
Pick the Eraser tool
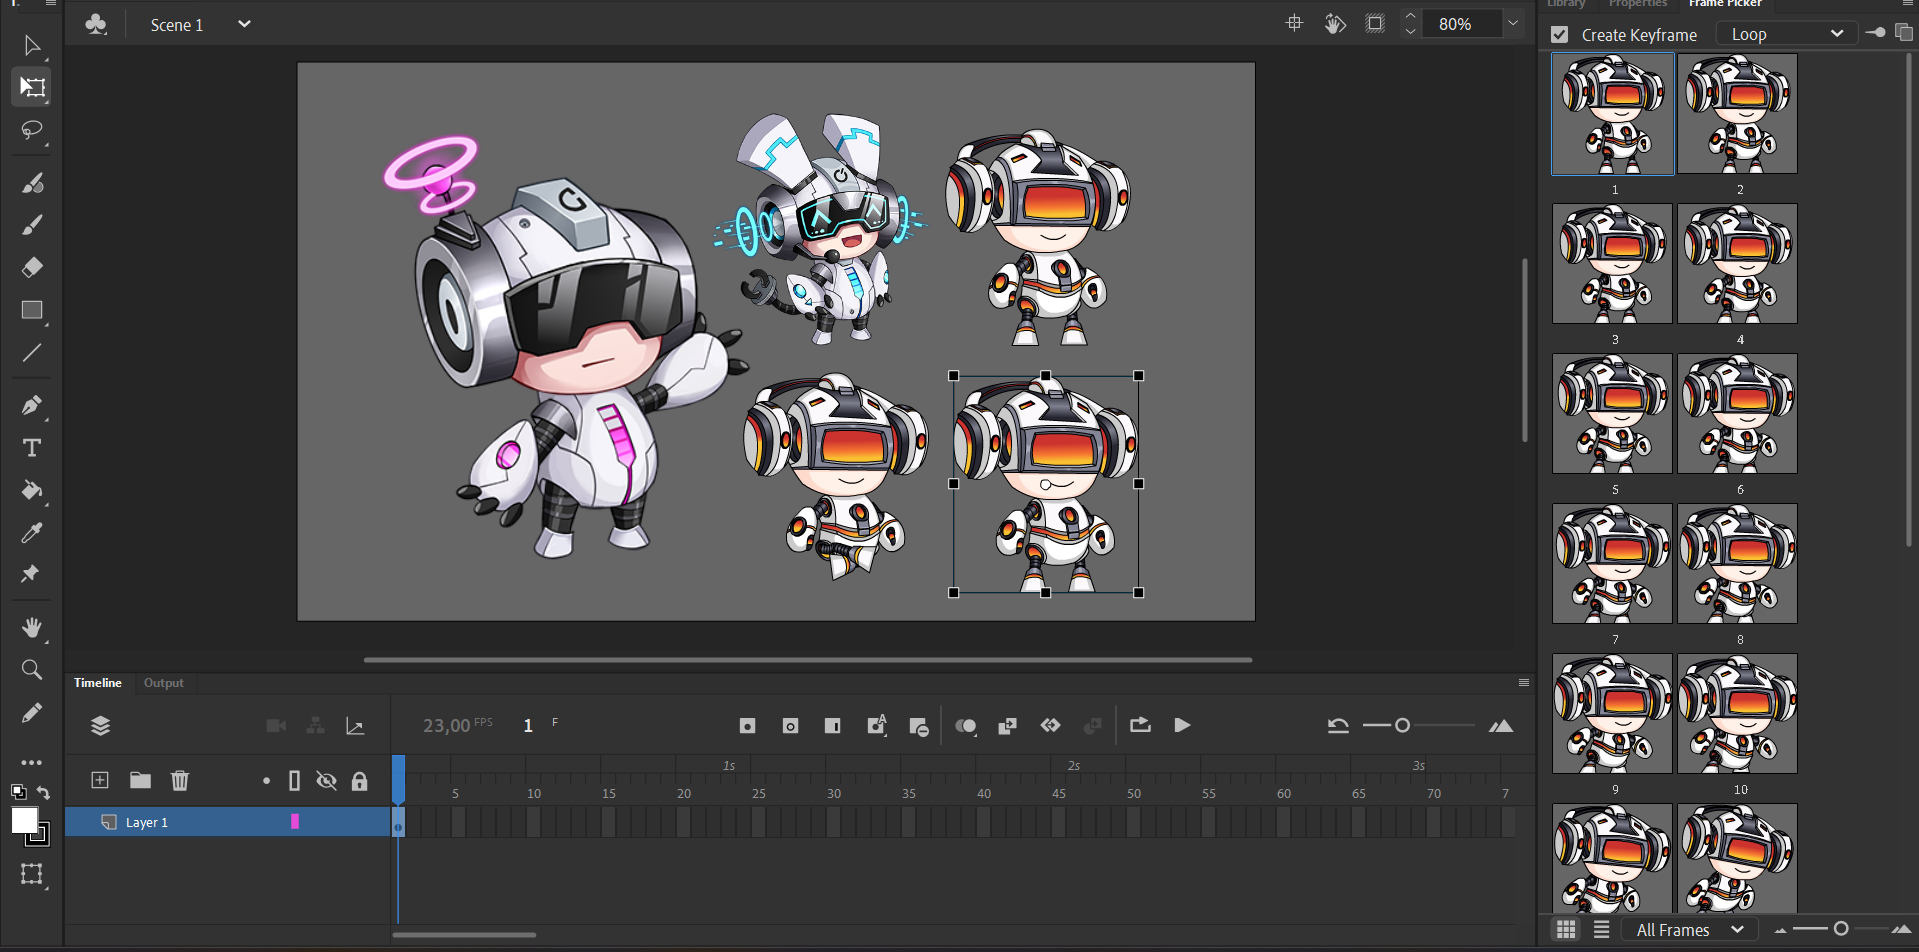pyautogui.click(x=32, y=267)
